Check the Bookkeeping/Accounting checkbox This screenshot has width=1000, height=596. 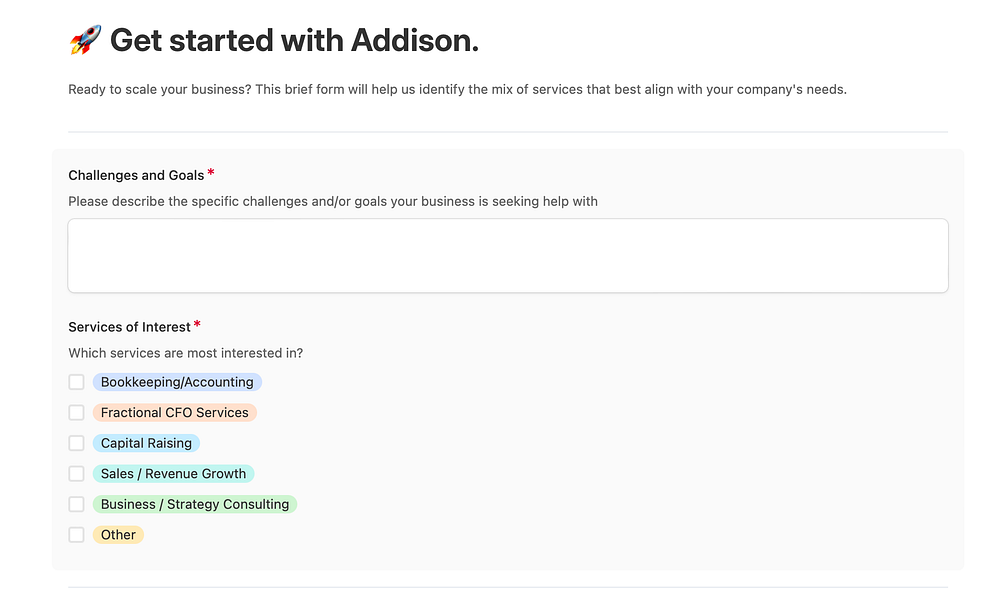[x=76, y=382]
